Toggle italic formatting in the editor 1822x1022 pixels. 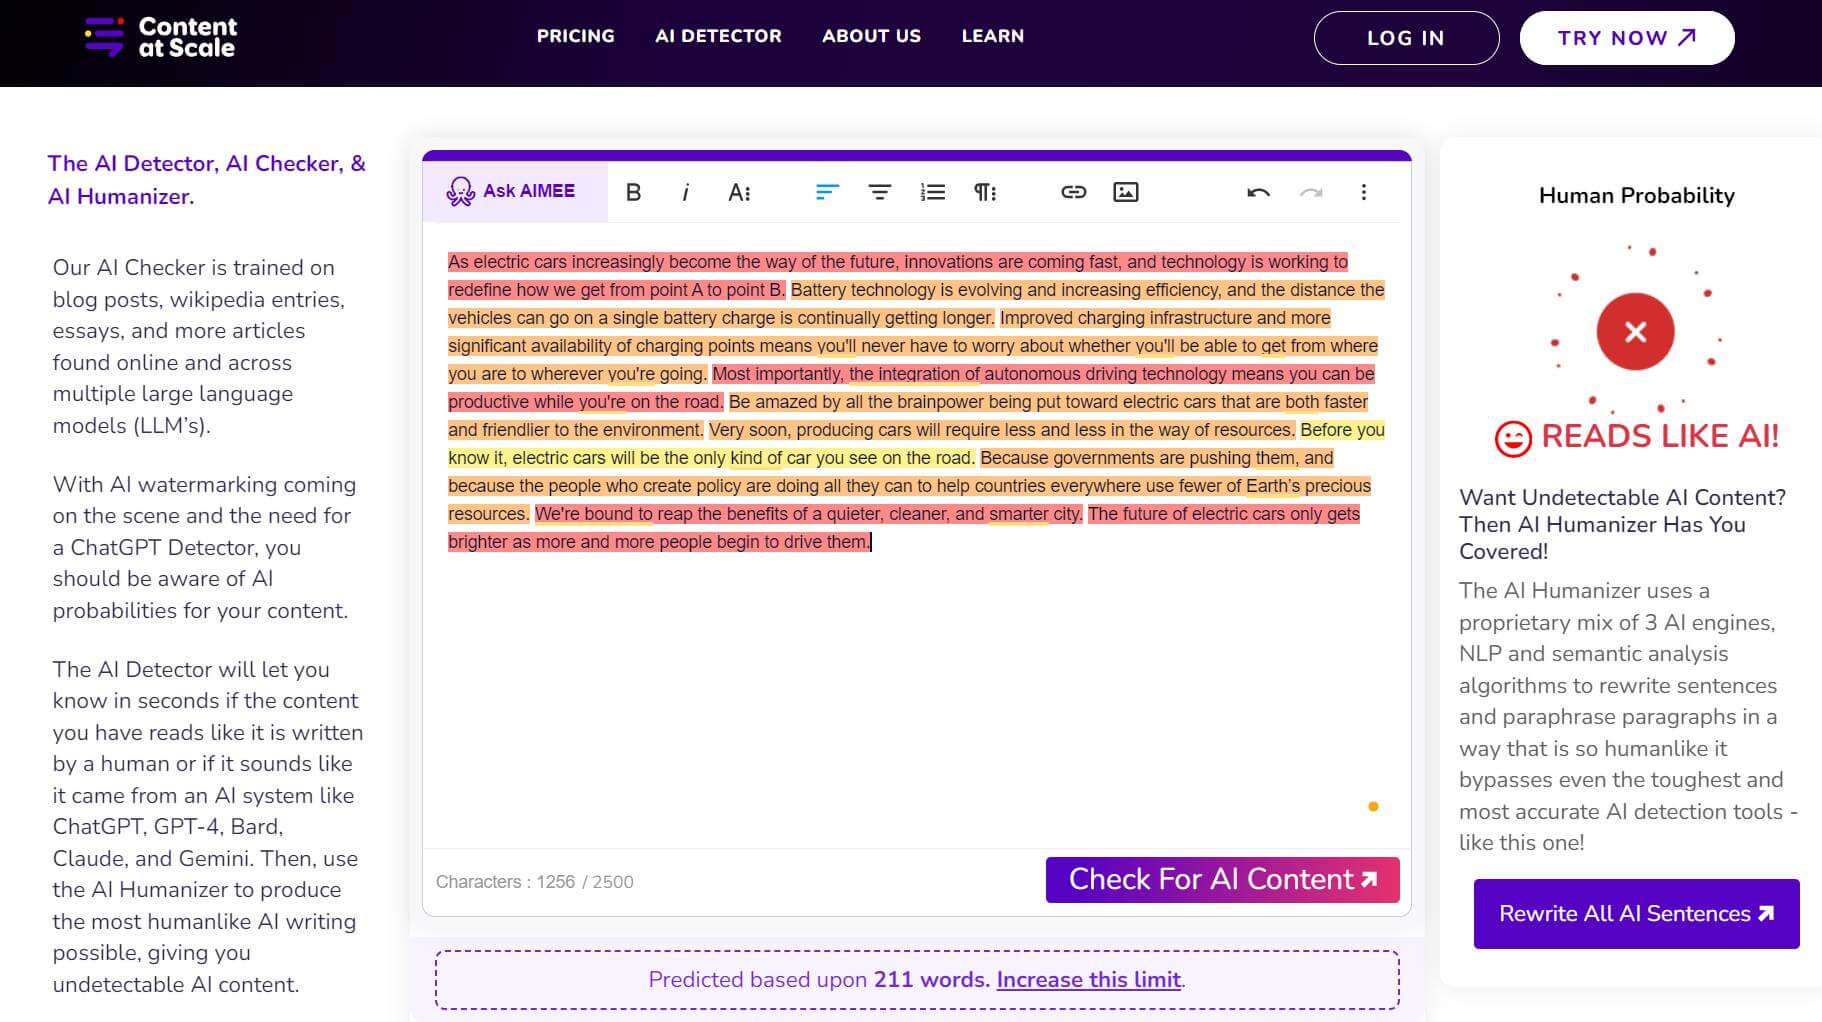pos(685,192)
